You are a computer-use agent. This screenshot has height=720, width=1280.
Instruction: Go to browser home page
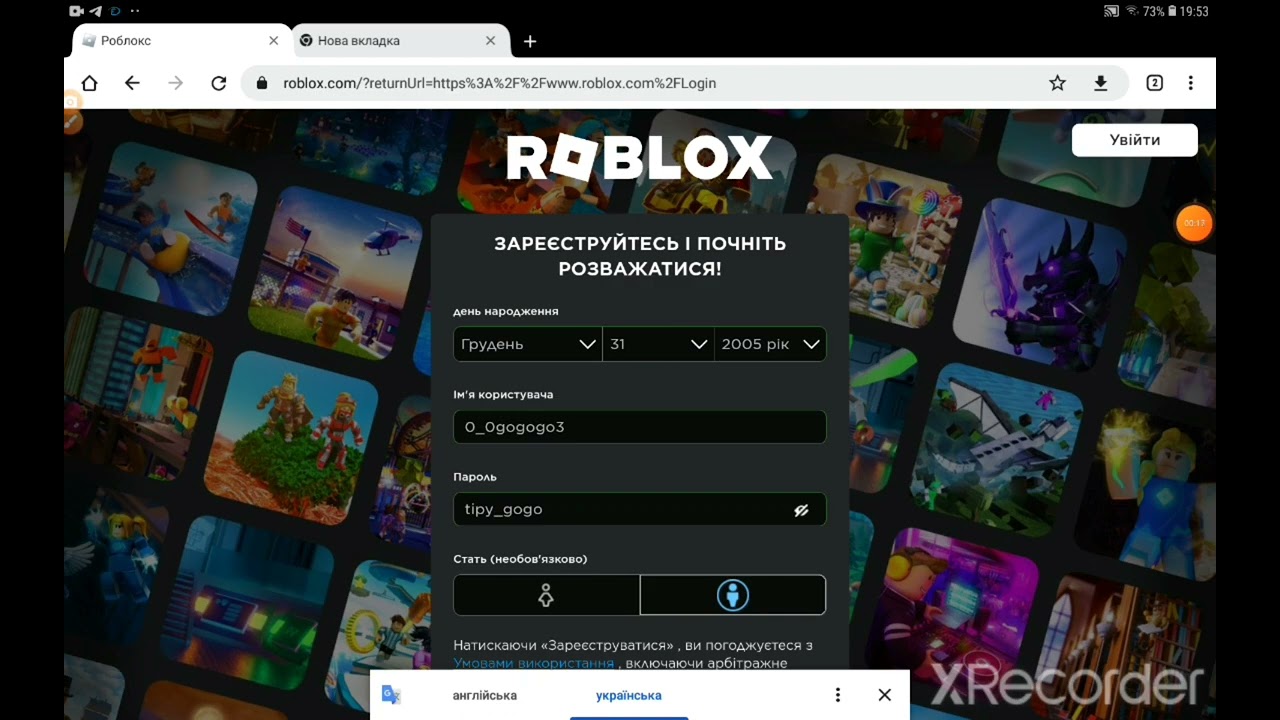click(90, 83)
